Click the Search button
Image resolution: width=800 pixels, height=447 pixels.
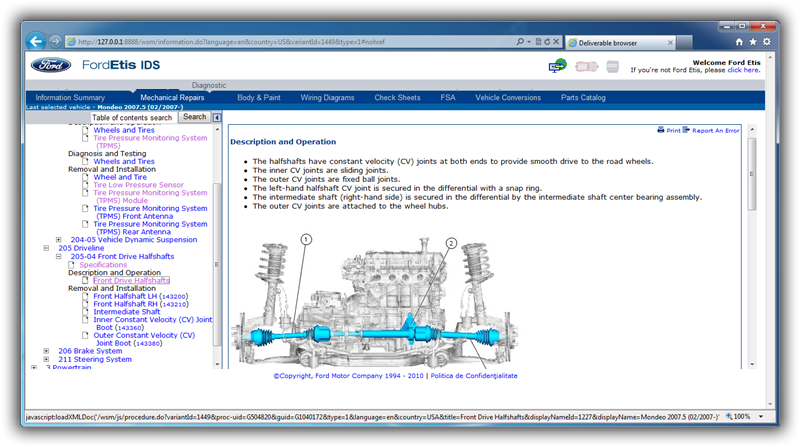[194, 117]
